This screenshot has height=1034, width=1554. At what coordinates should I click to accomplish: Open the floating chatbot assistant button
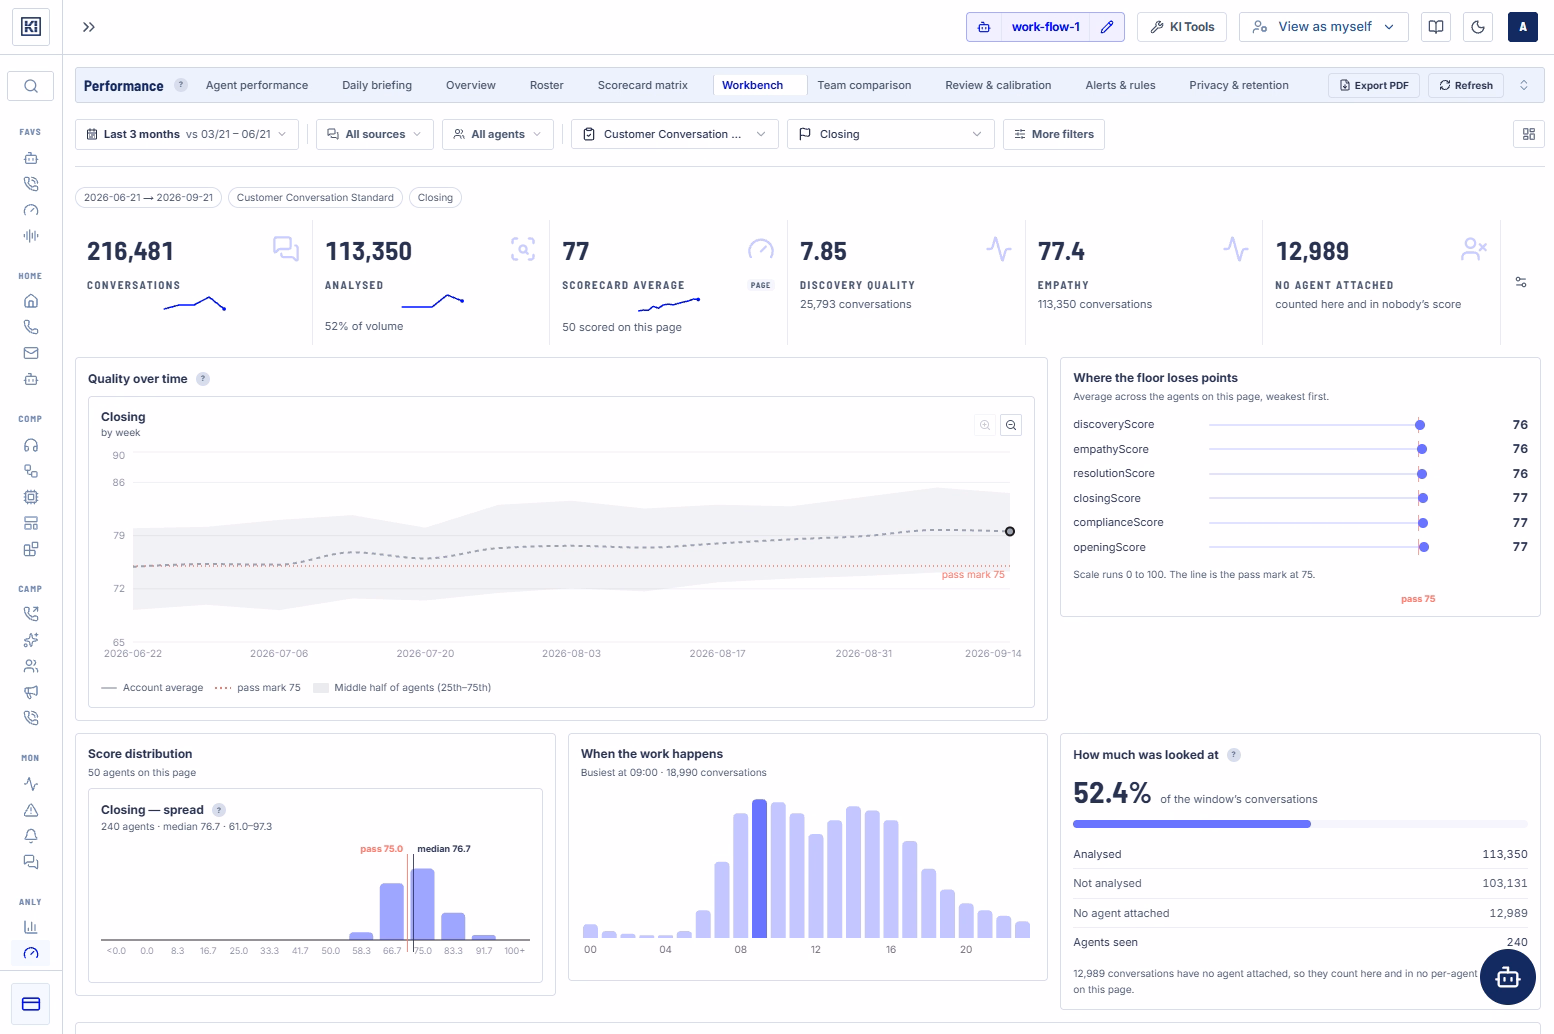coord(1508,977)
